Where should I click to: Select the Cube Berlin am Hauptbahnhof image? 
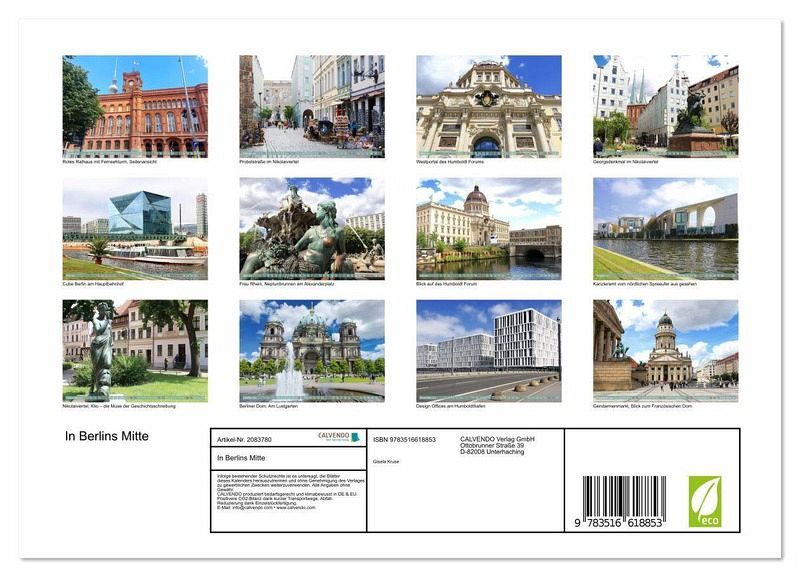pyautogui.click(x=135, y=229)
